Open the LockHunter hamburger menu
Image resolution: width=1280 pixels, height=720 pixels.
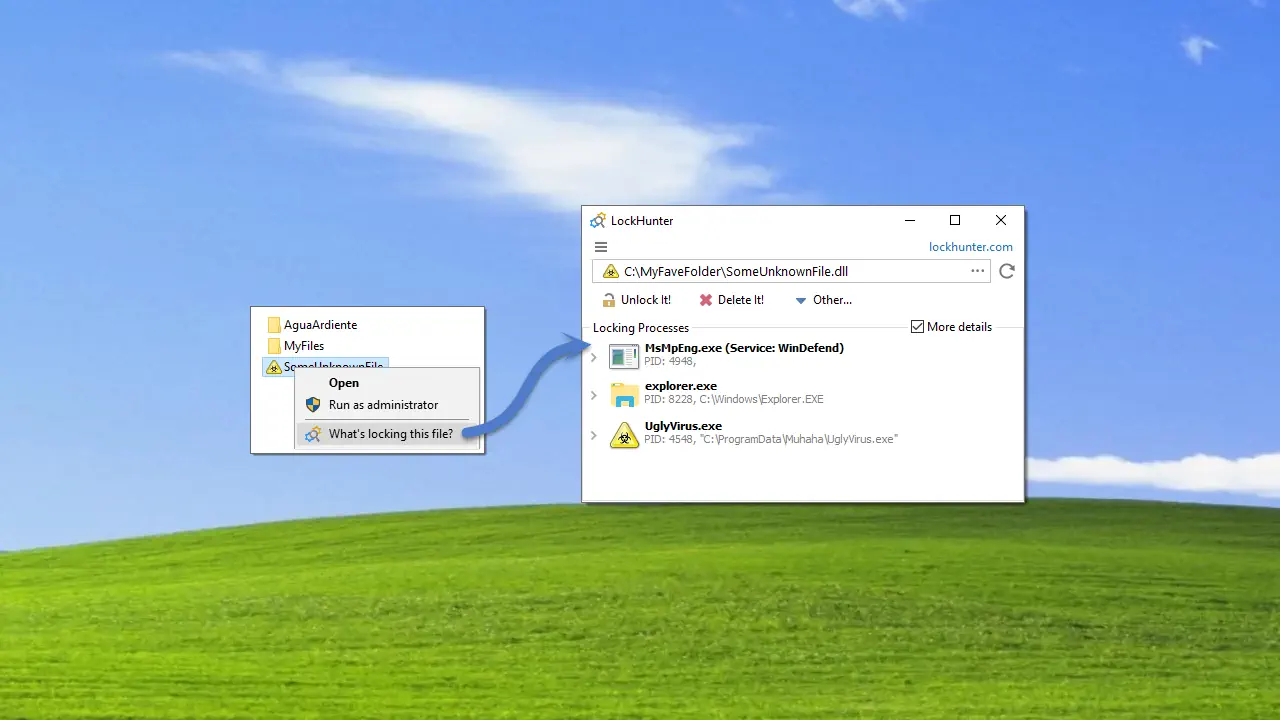point(601,247)
